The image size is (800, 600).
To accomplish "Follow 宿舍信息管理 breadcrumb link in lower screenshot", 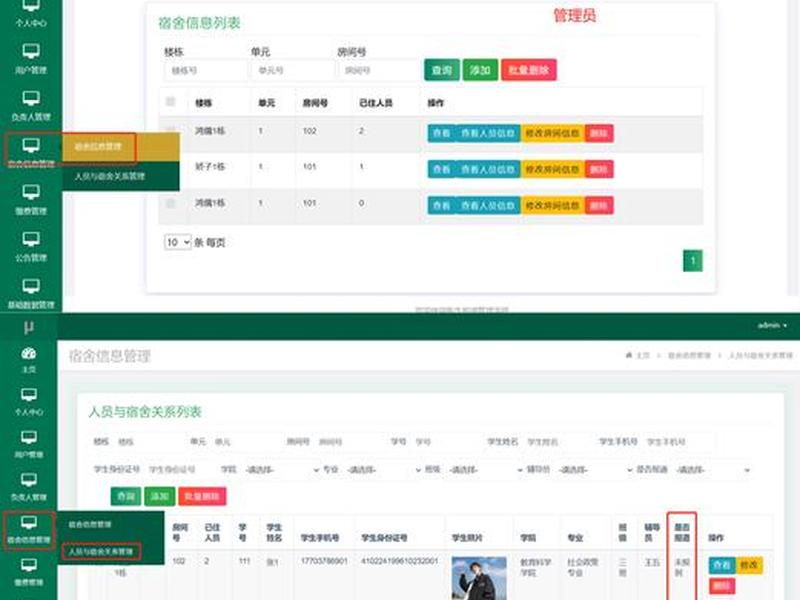I will point(689,355).
